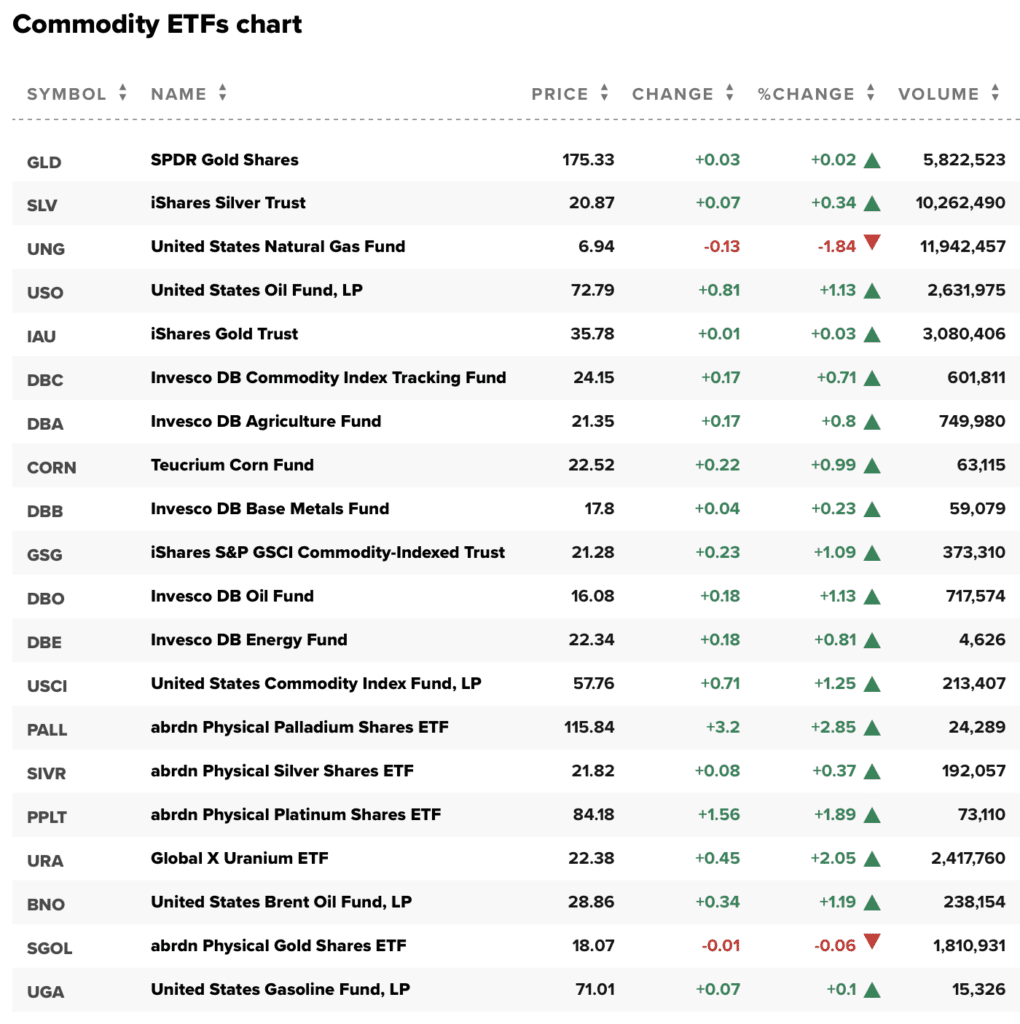
Task: Open the Global X Uranium ETF
Action: [239, 858]
